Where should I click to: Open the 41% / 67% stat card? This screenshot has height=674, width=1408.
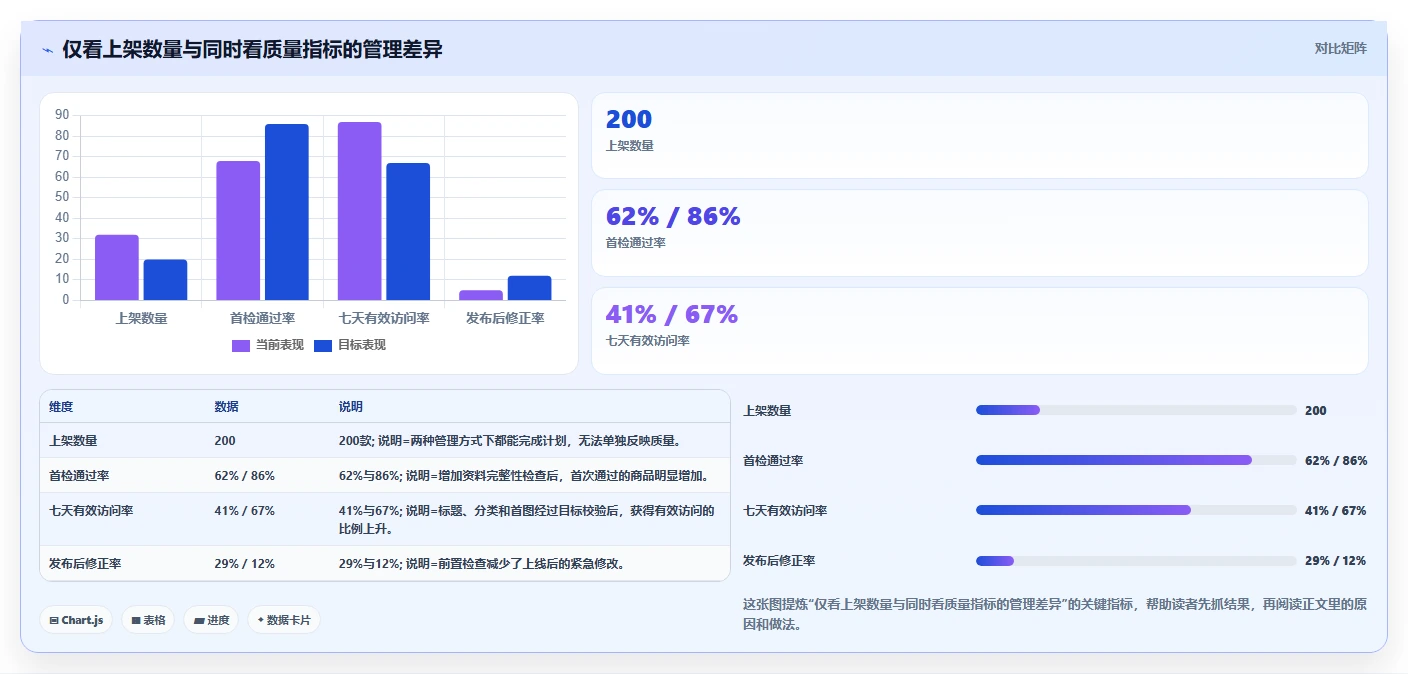[979, 331]
